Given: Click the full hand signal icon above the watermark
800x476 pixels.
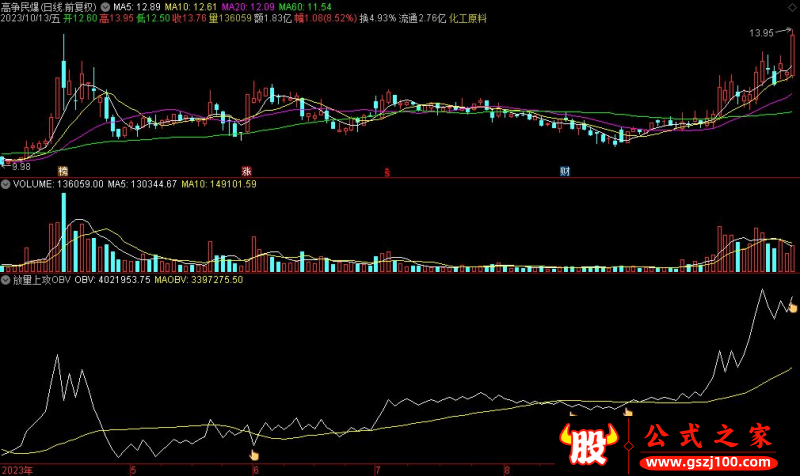Looking at the screenshot, I should [628, 412].
